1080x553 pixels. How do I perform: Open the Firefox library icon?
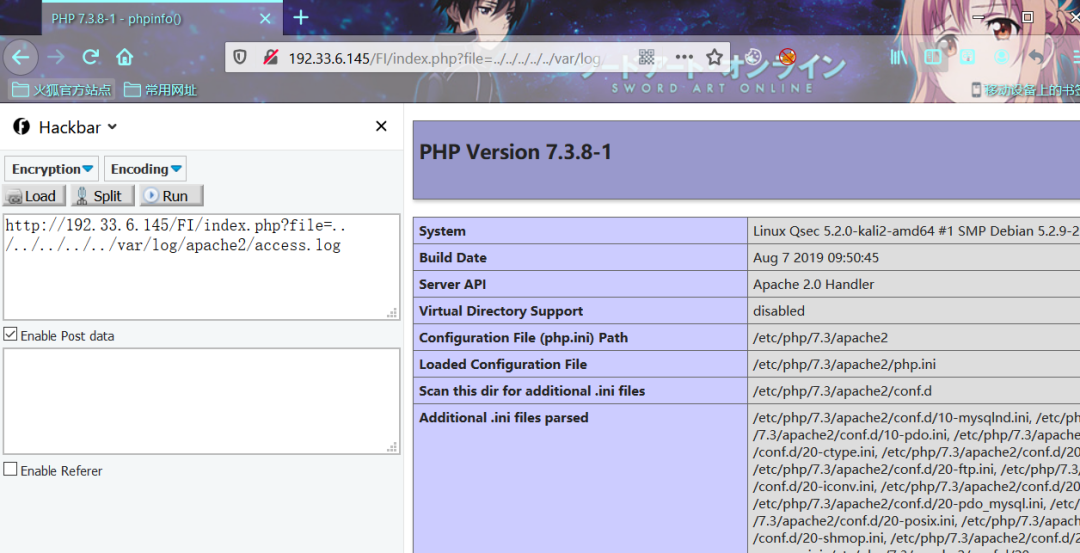click(899, 57)
